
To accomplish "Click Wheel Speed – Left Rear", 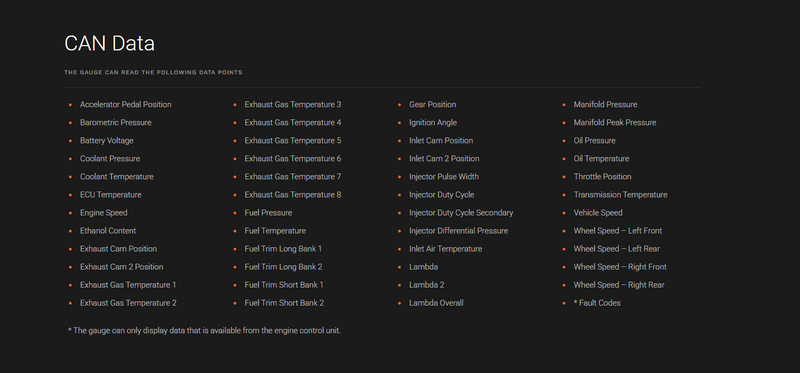I will click(616, 249).
